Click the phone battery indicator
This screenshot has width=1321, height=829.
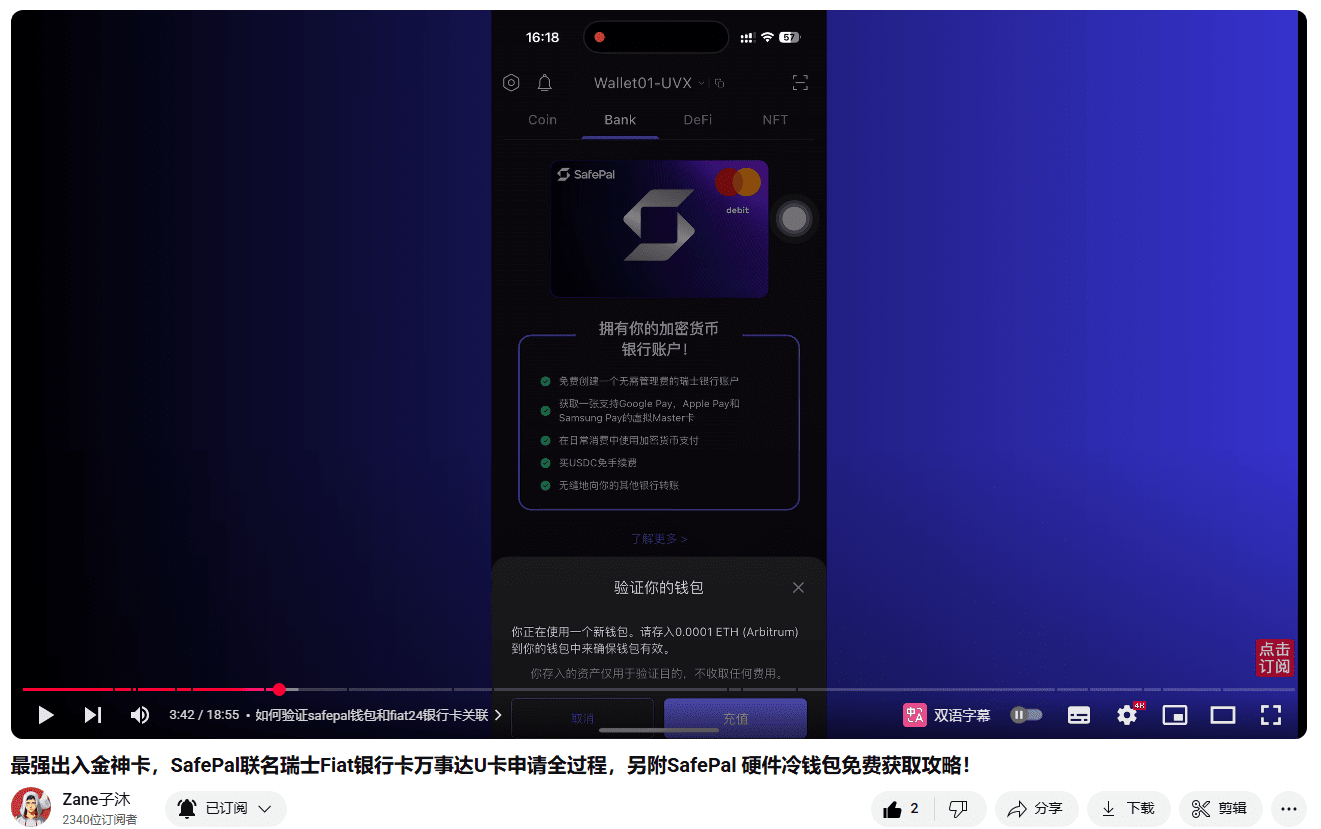(x=789, y=37)
